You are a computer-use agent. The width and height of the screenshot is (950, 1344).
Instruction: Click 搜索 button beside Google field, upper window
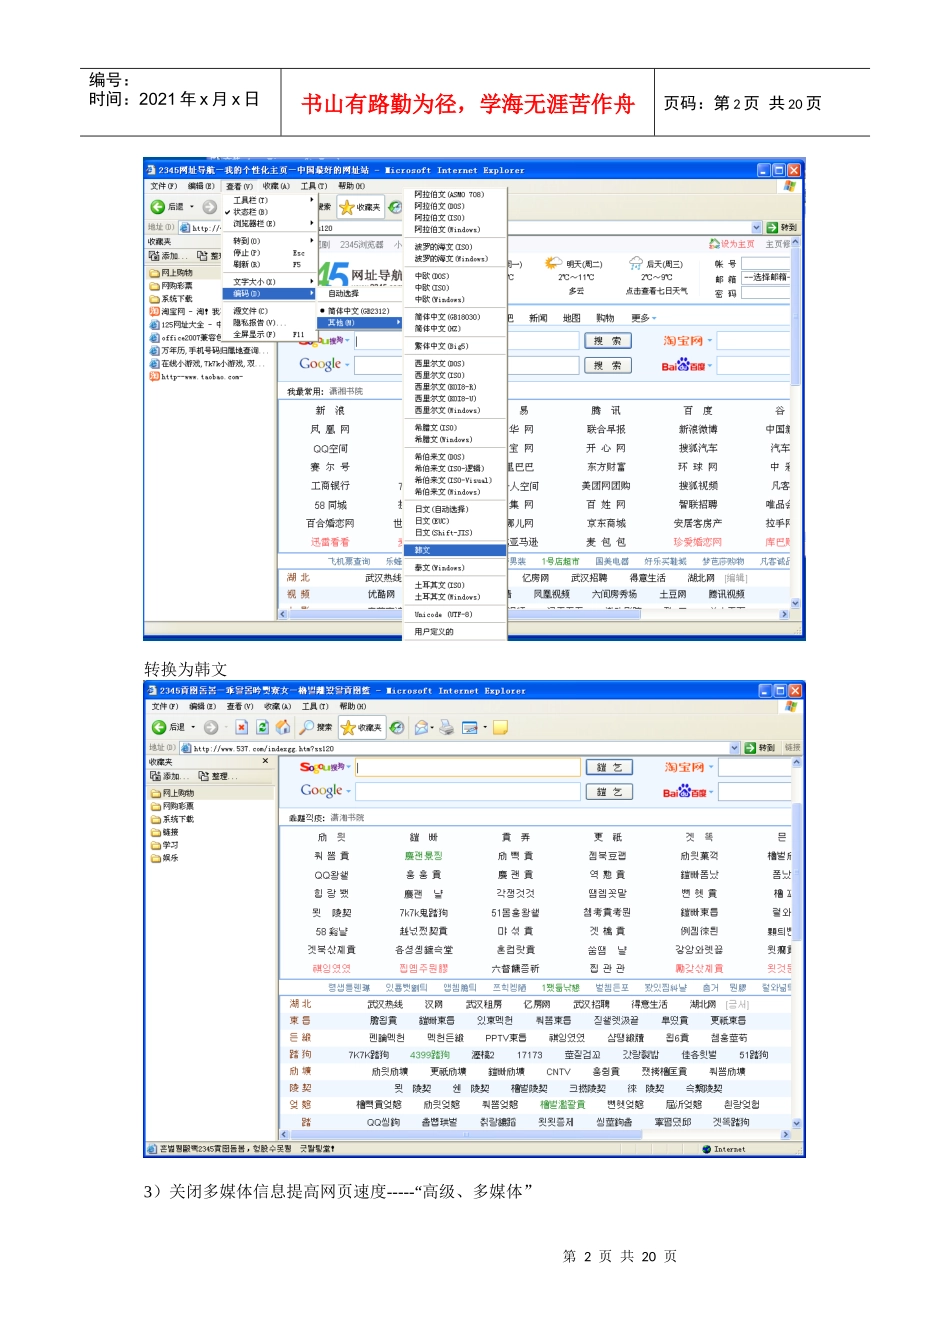click(x=607, y=365)
